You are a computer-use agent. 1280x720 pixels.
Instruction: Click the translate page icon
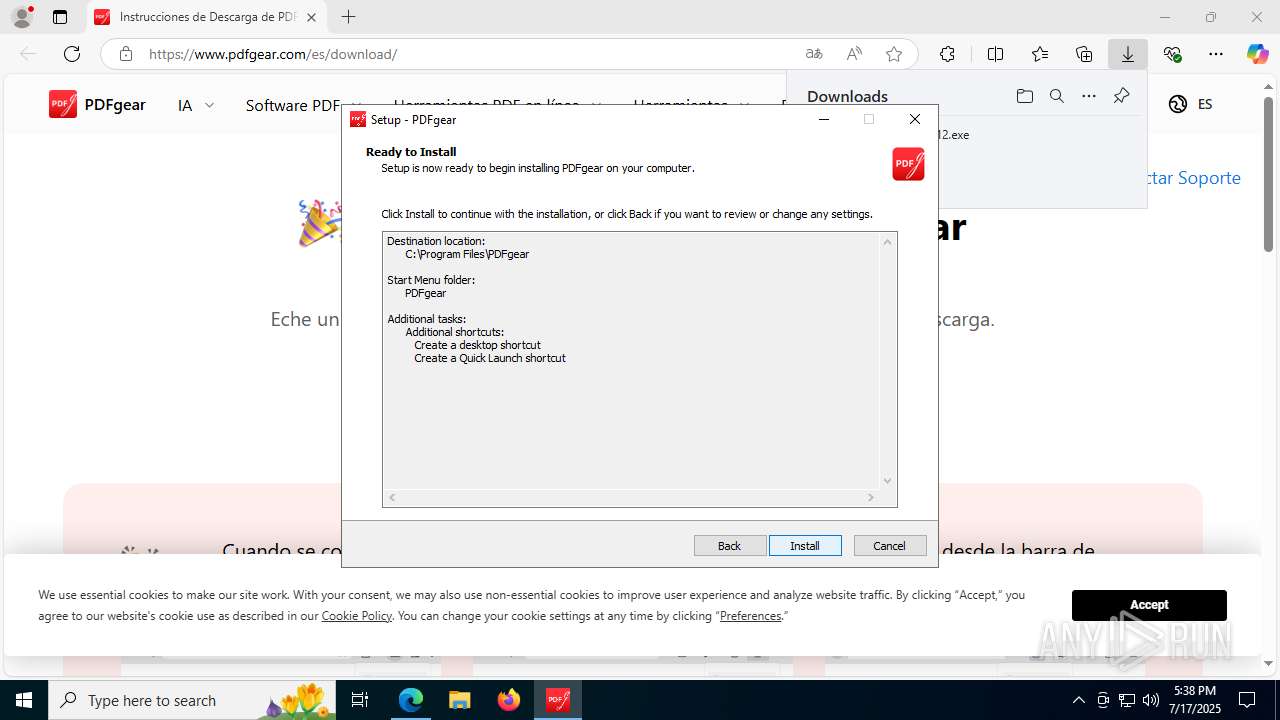point(814,54)
